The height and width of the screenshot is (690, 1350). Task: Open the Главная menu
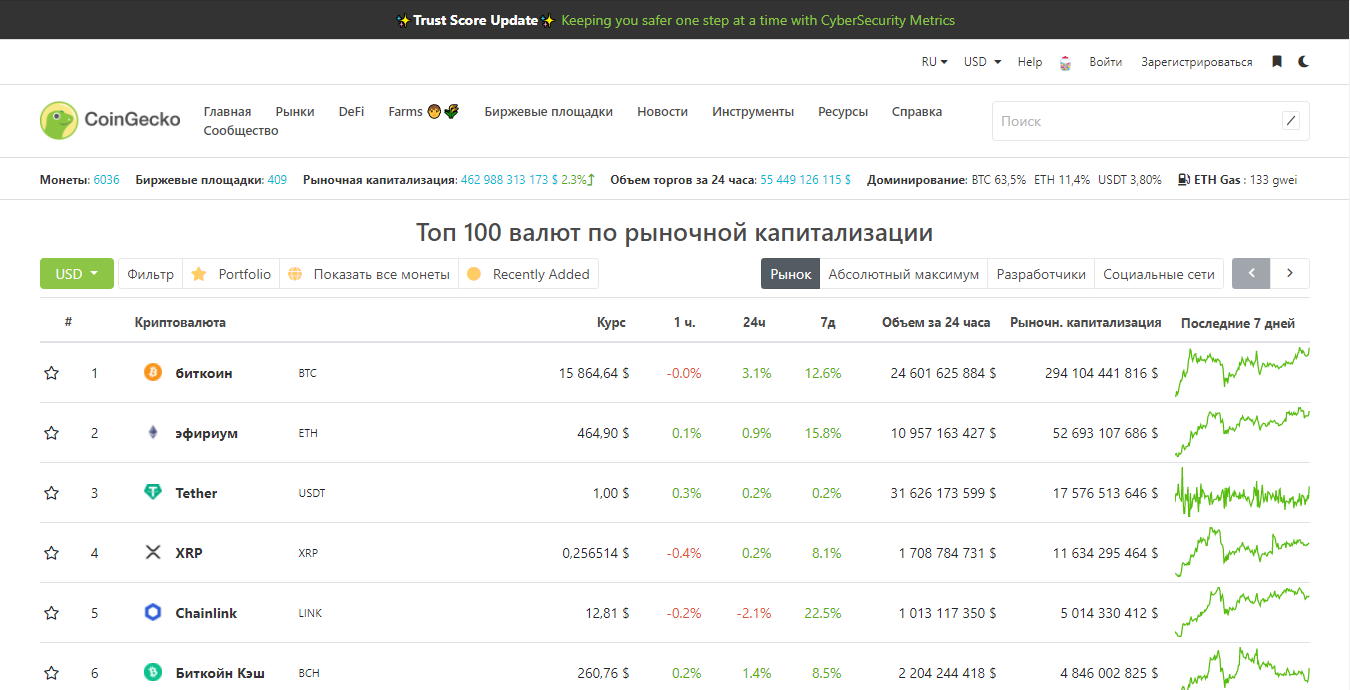point(227,112)
